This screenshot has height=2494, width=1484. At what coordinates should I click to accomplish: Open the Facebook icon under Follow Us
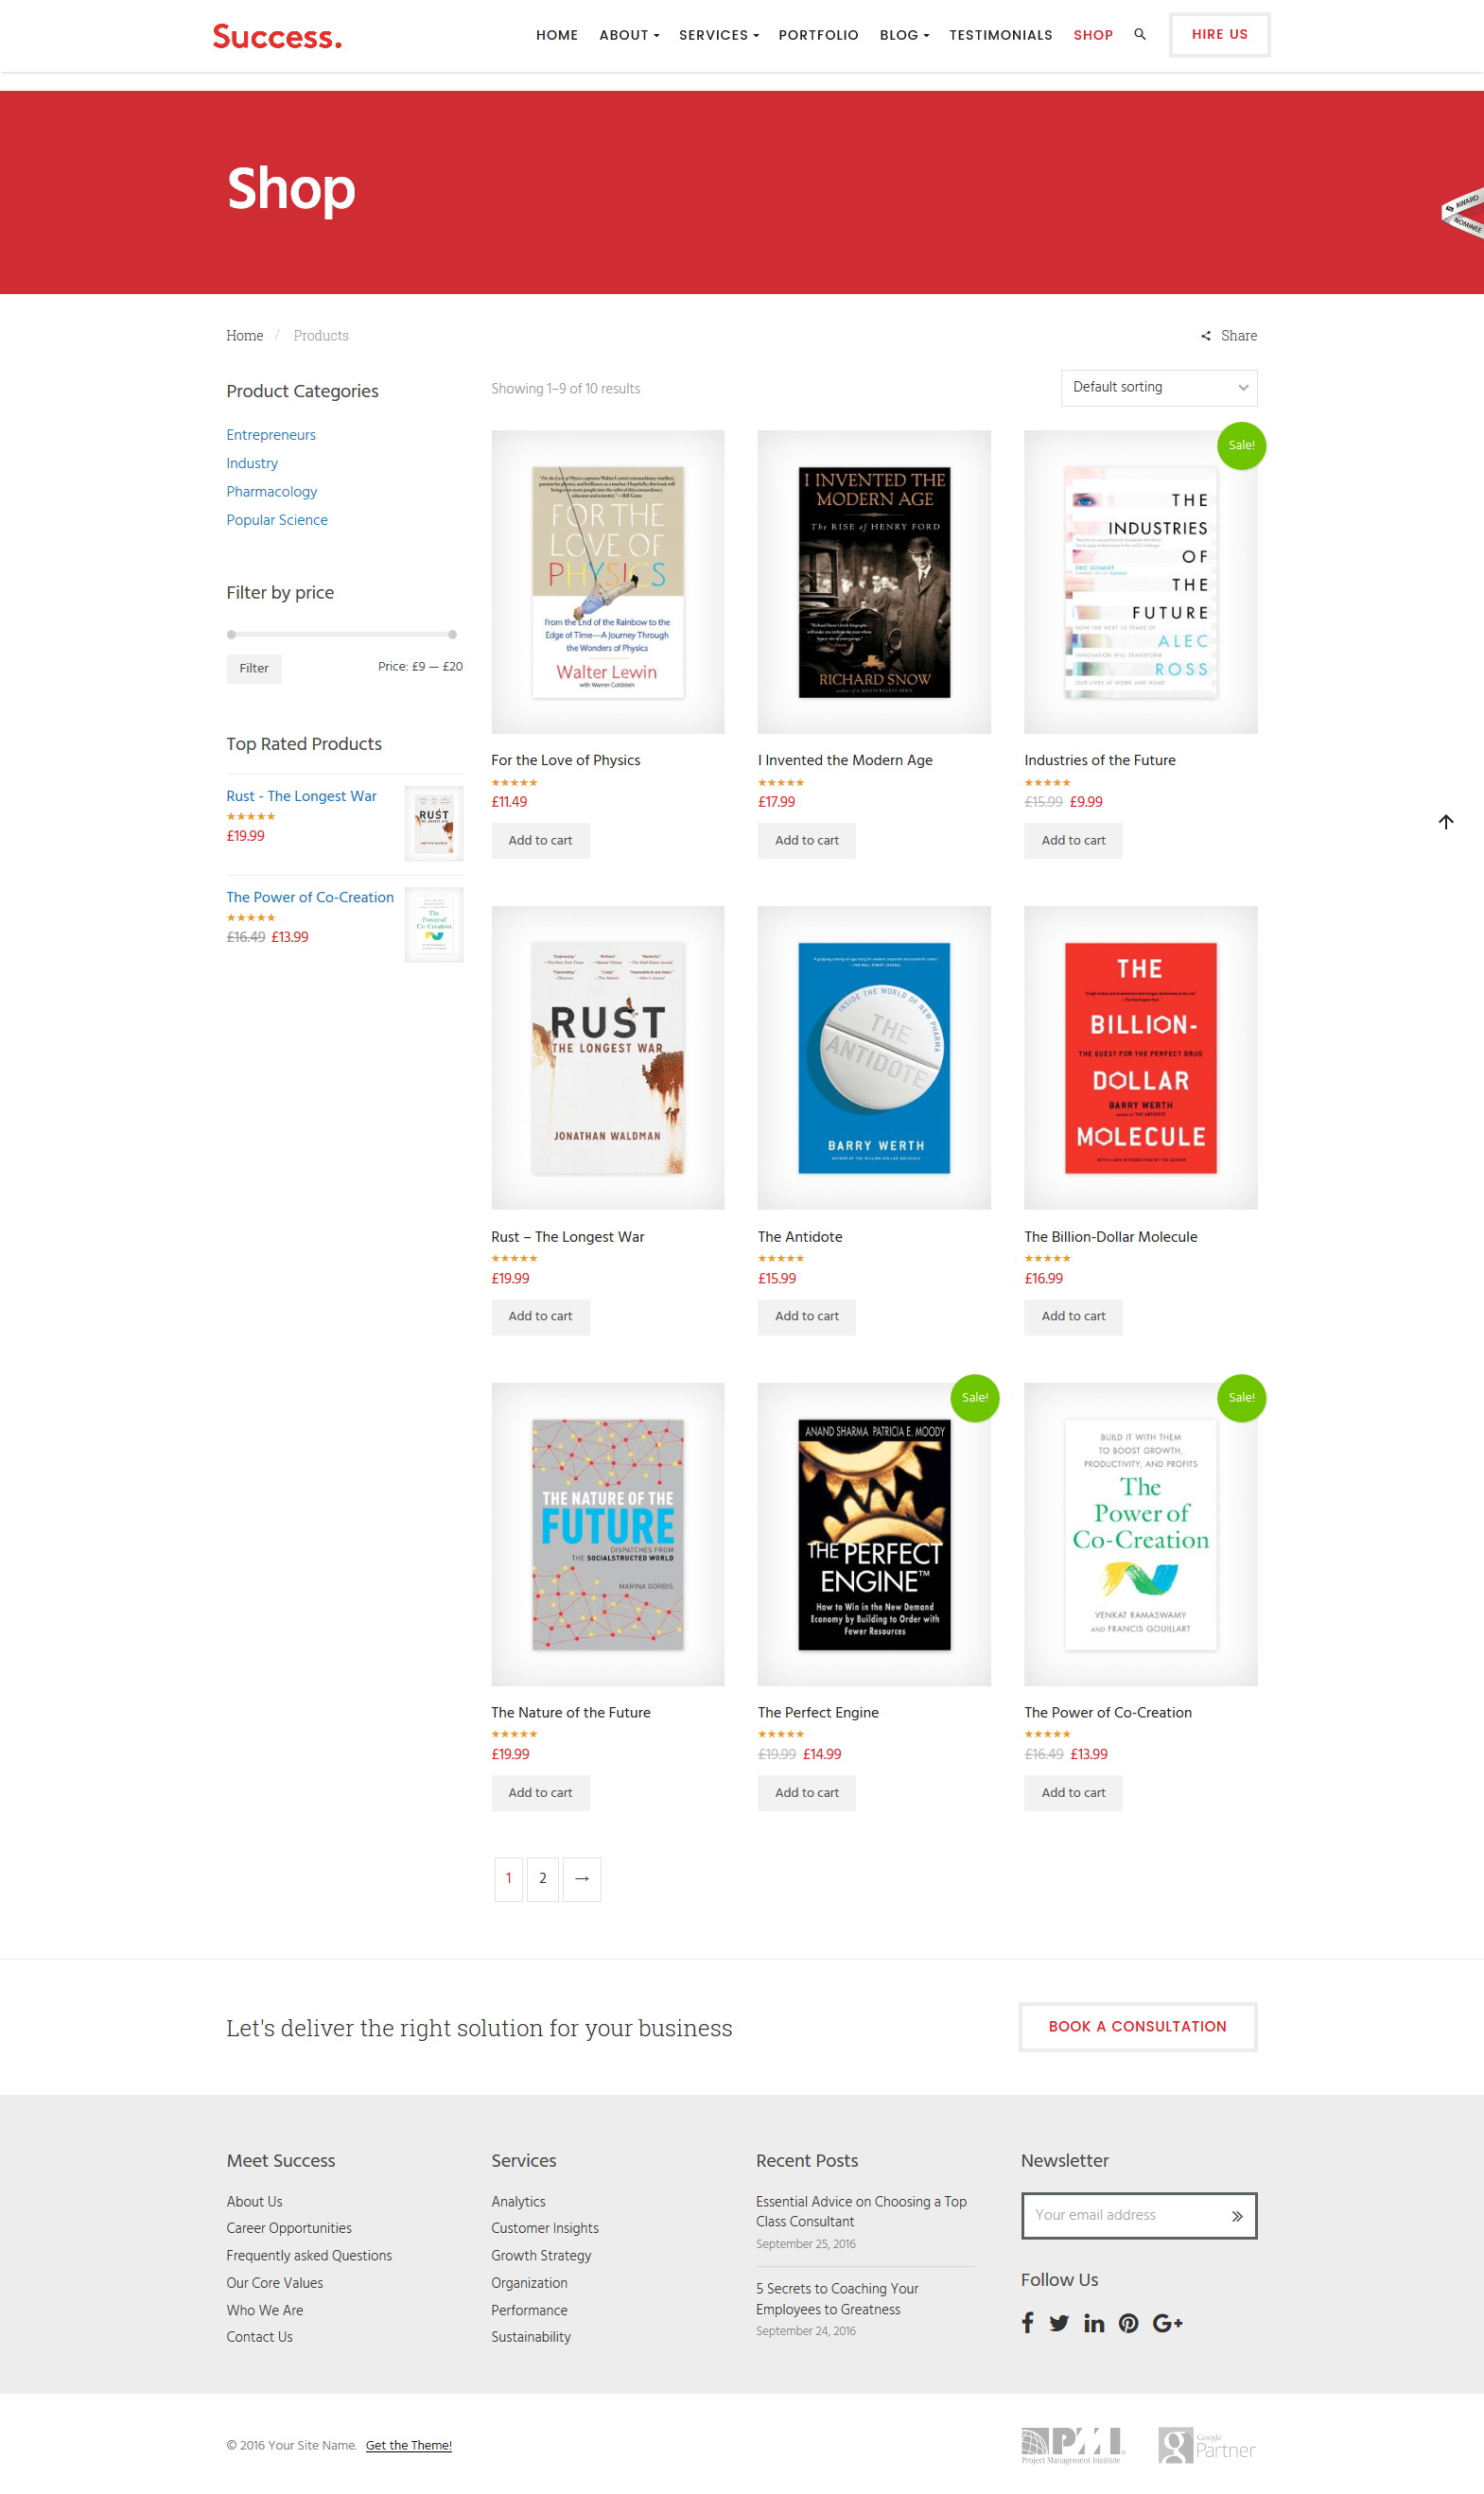[x=1027, y=2323]
